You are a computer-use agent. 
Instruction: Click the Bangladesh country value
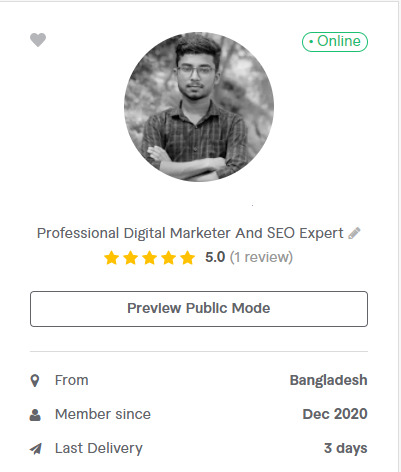click(x=329, y=380)
